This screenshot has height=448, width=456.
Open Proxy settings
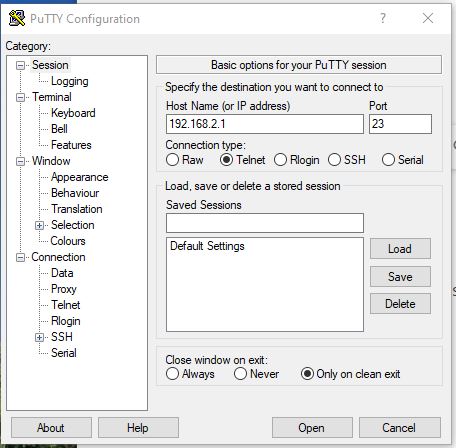[64, 289]
